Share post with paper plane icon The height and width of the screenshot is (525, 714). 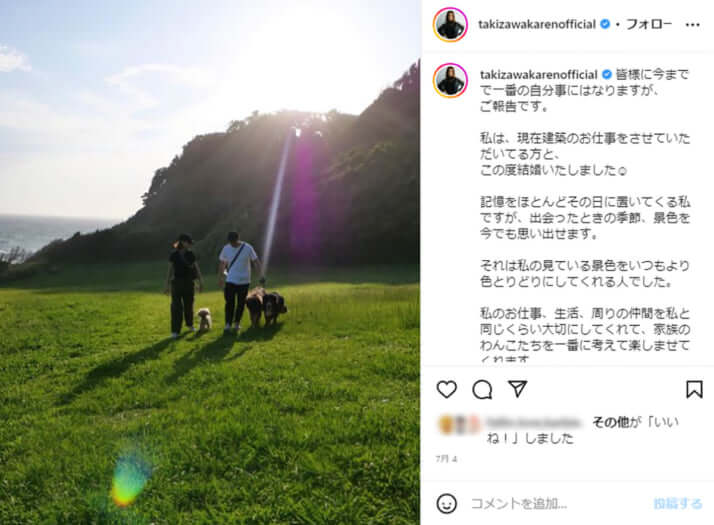[517, 389]
